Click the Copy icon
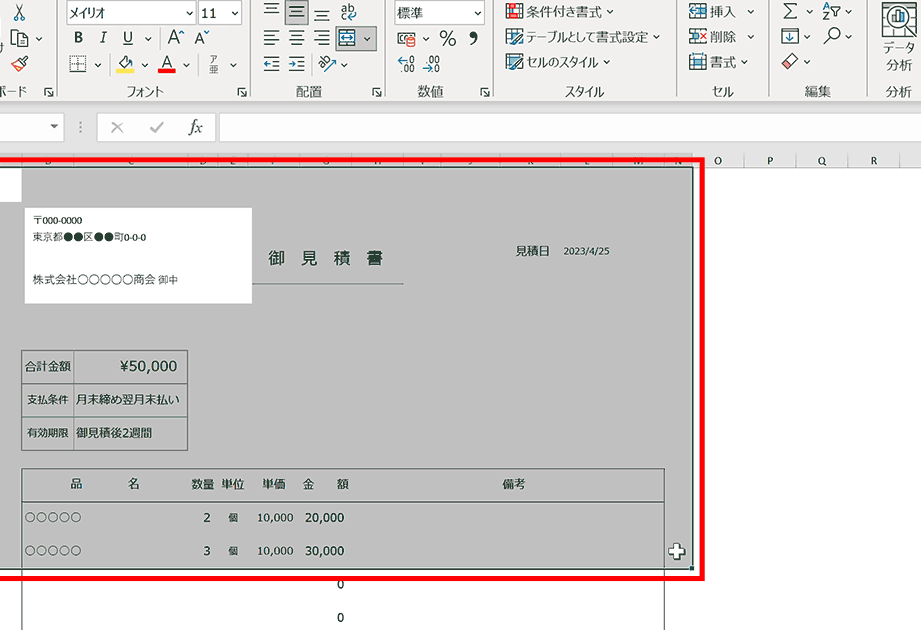The width and height of the screenshot is (921, 630). [19, 39]
